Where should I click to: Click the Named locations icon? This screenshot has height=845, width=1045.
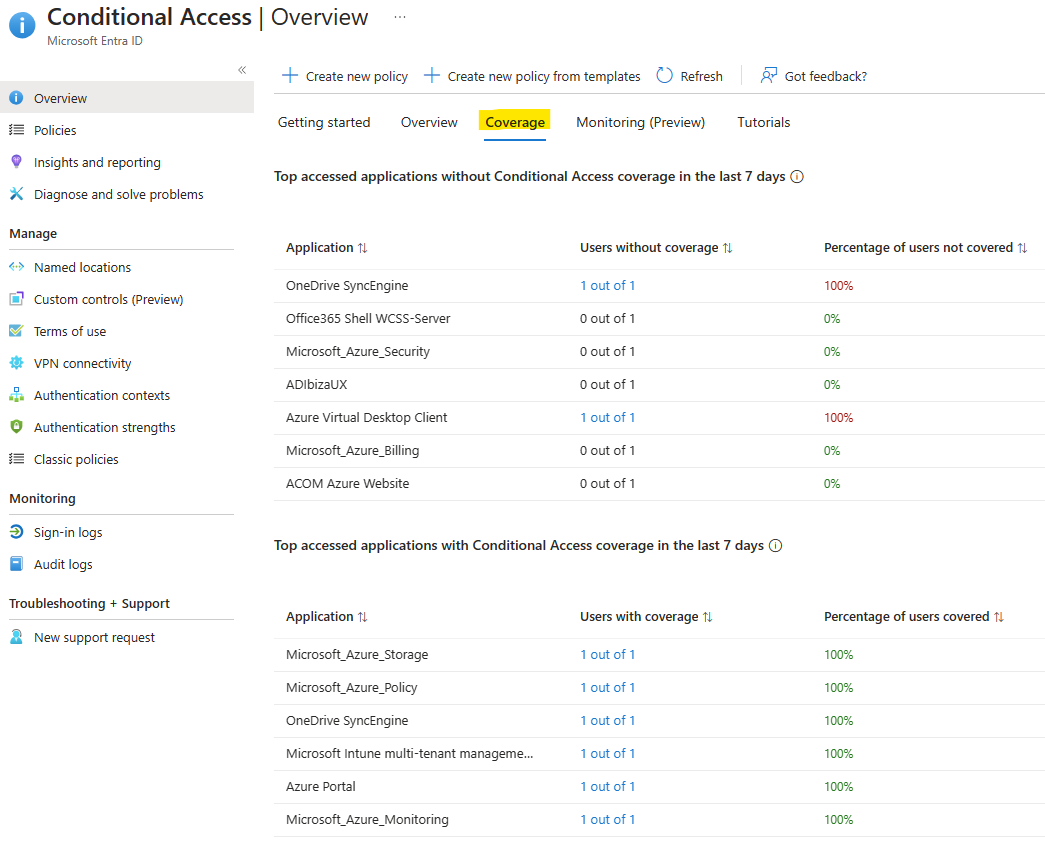pyautogui.click(x=17, y=267)
